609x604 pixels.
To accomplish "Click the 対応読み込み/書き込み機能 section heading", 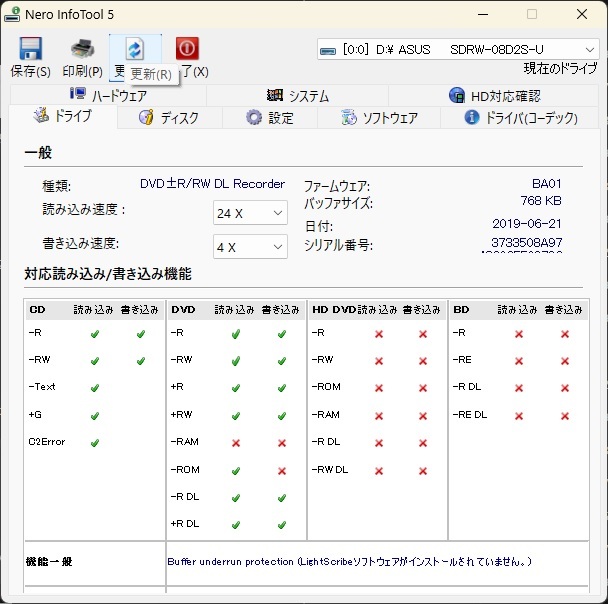I will (x=108, y=274).
